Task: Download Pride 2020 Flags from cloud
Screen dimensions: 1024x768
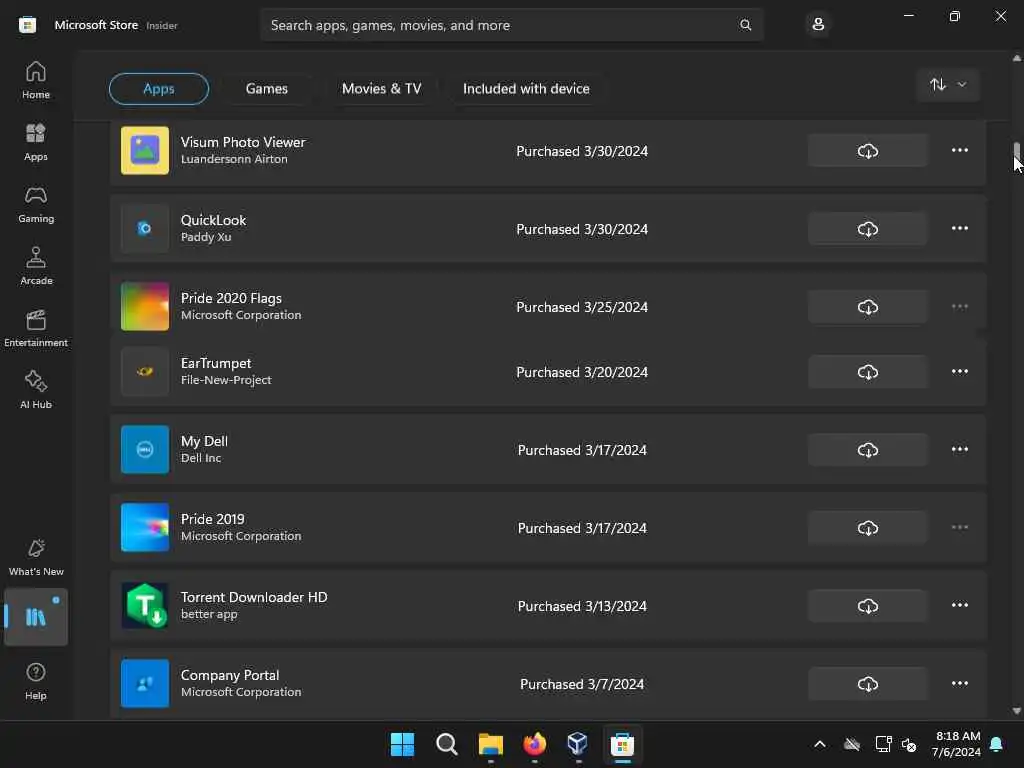Action: (x=867, y=307)
